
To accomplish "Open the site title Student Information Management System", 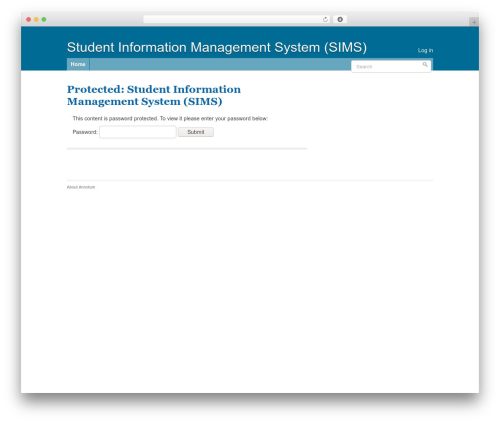I will pos(217,47).
